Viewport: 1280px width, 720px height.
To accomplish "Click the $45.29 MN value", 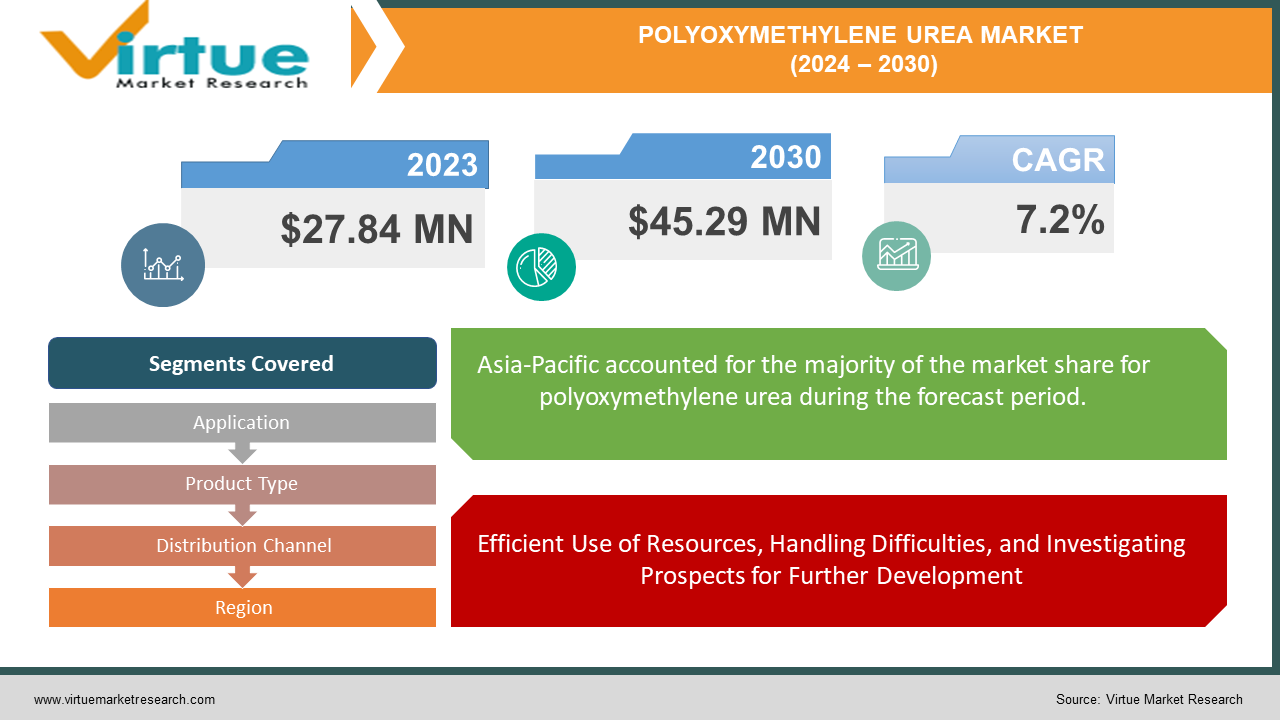I will point(725,220).
